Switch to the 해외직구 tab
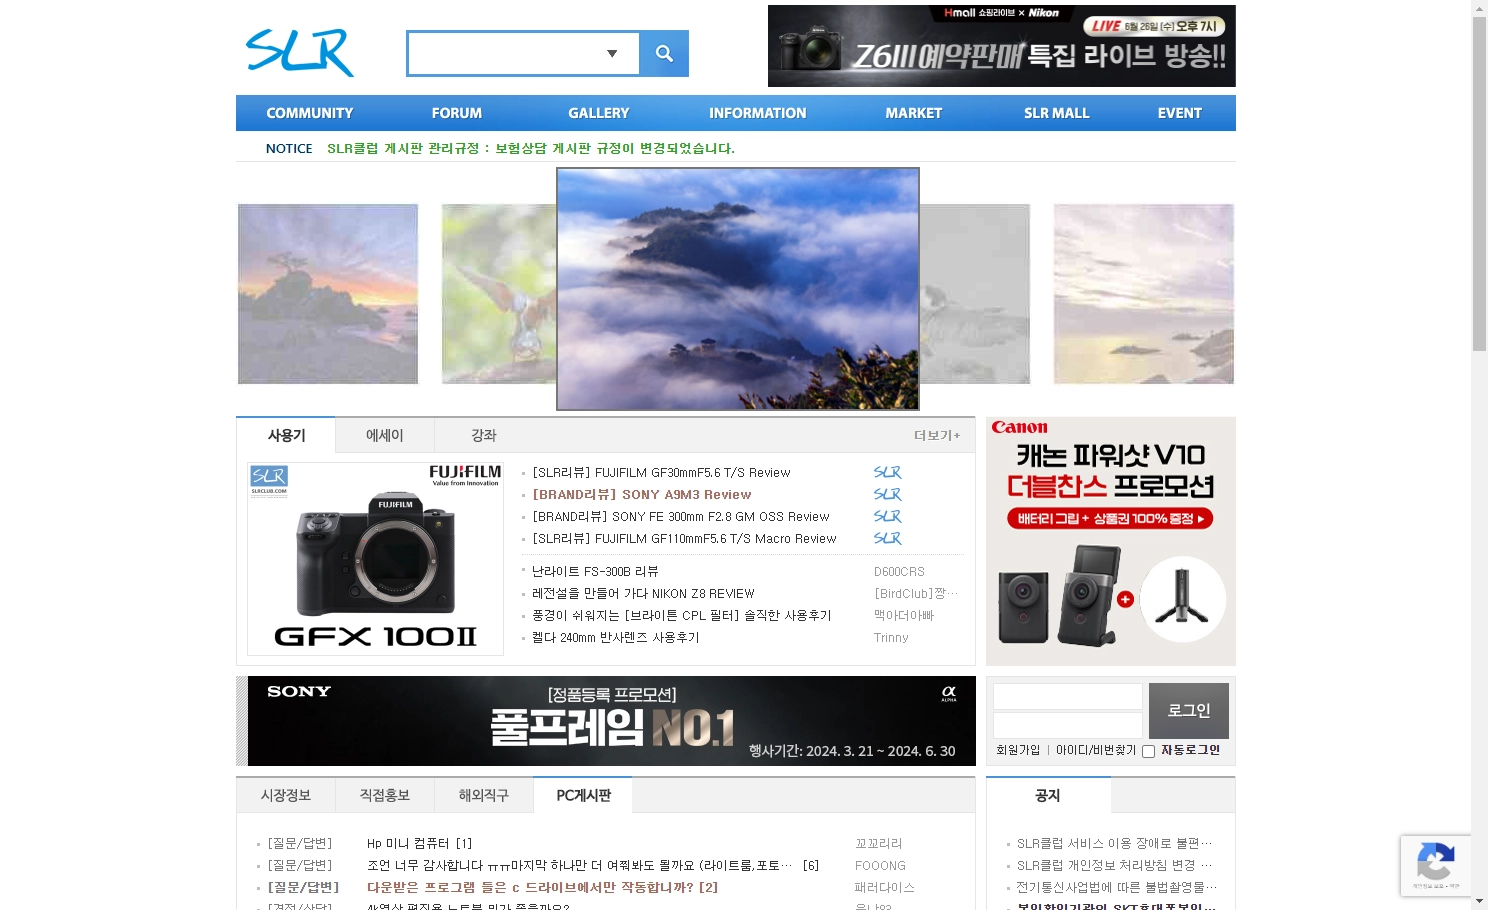This screenshot has width=1488, height=910. click(x=484, y=795)
